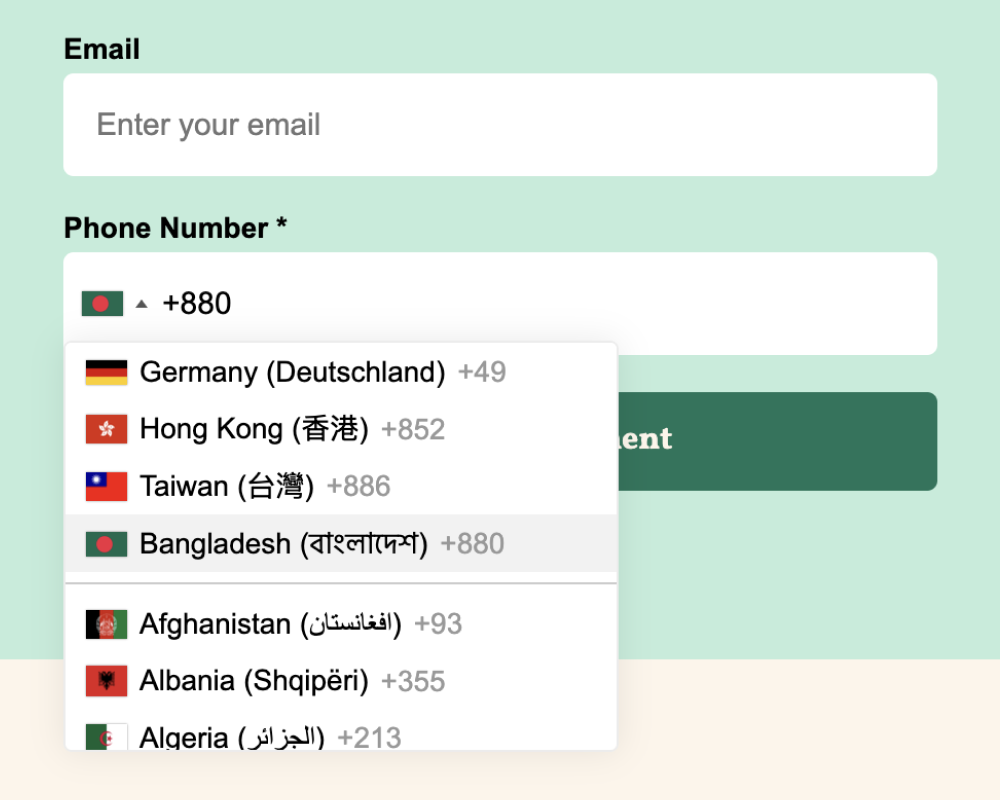This screenshot has width=1000, height=800.
Task: Click the Albania flag icon
Action: pyautogui.click(x=106, y=681)
